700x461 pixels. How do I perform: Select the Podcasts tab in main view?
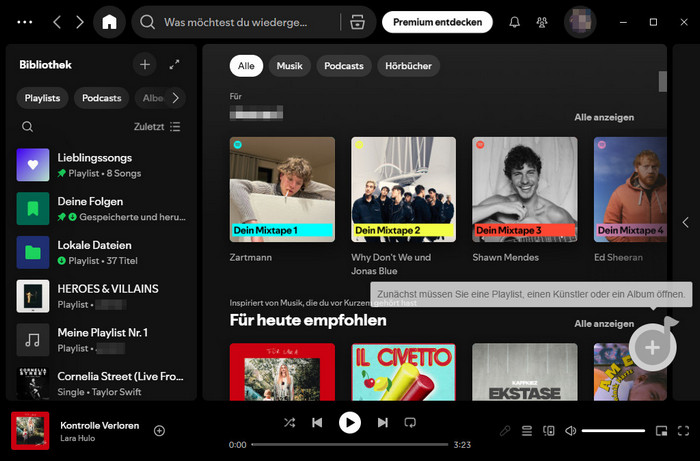344,66
